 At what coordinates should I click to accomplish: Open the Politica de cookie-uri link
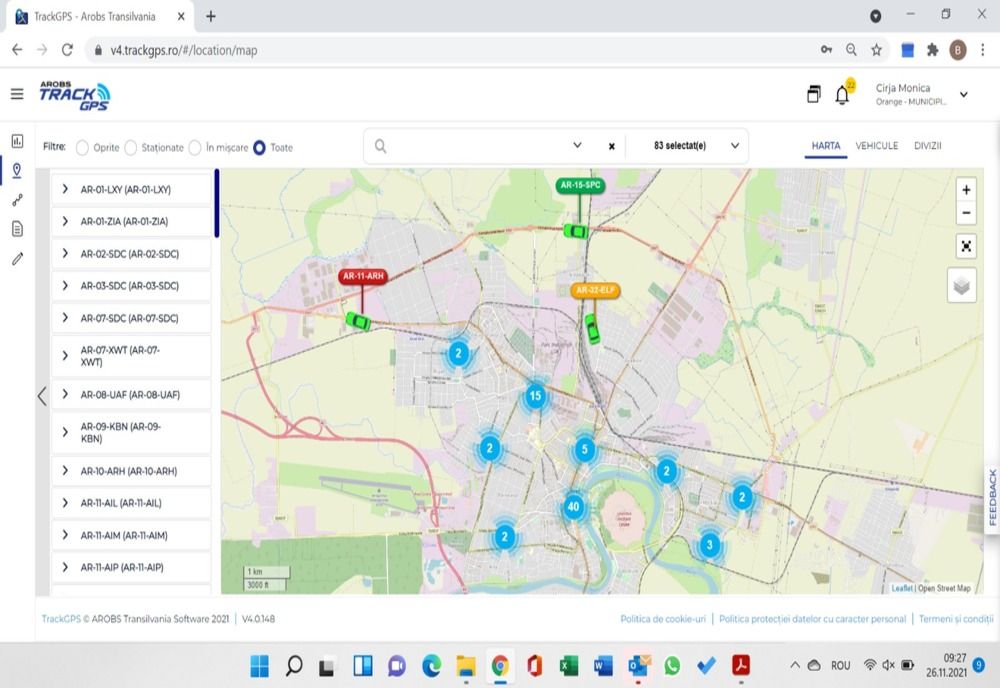coord(663,619)
